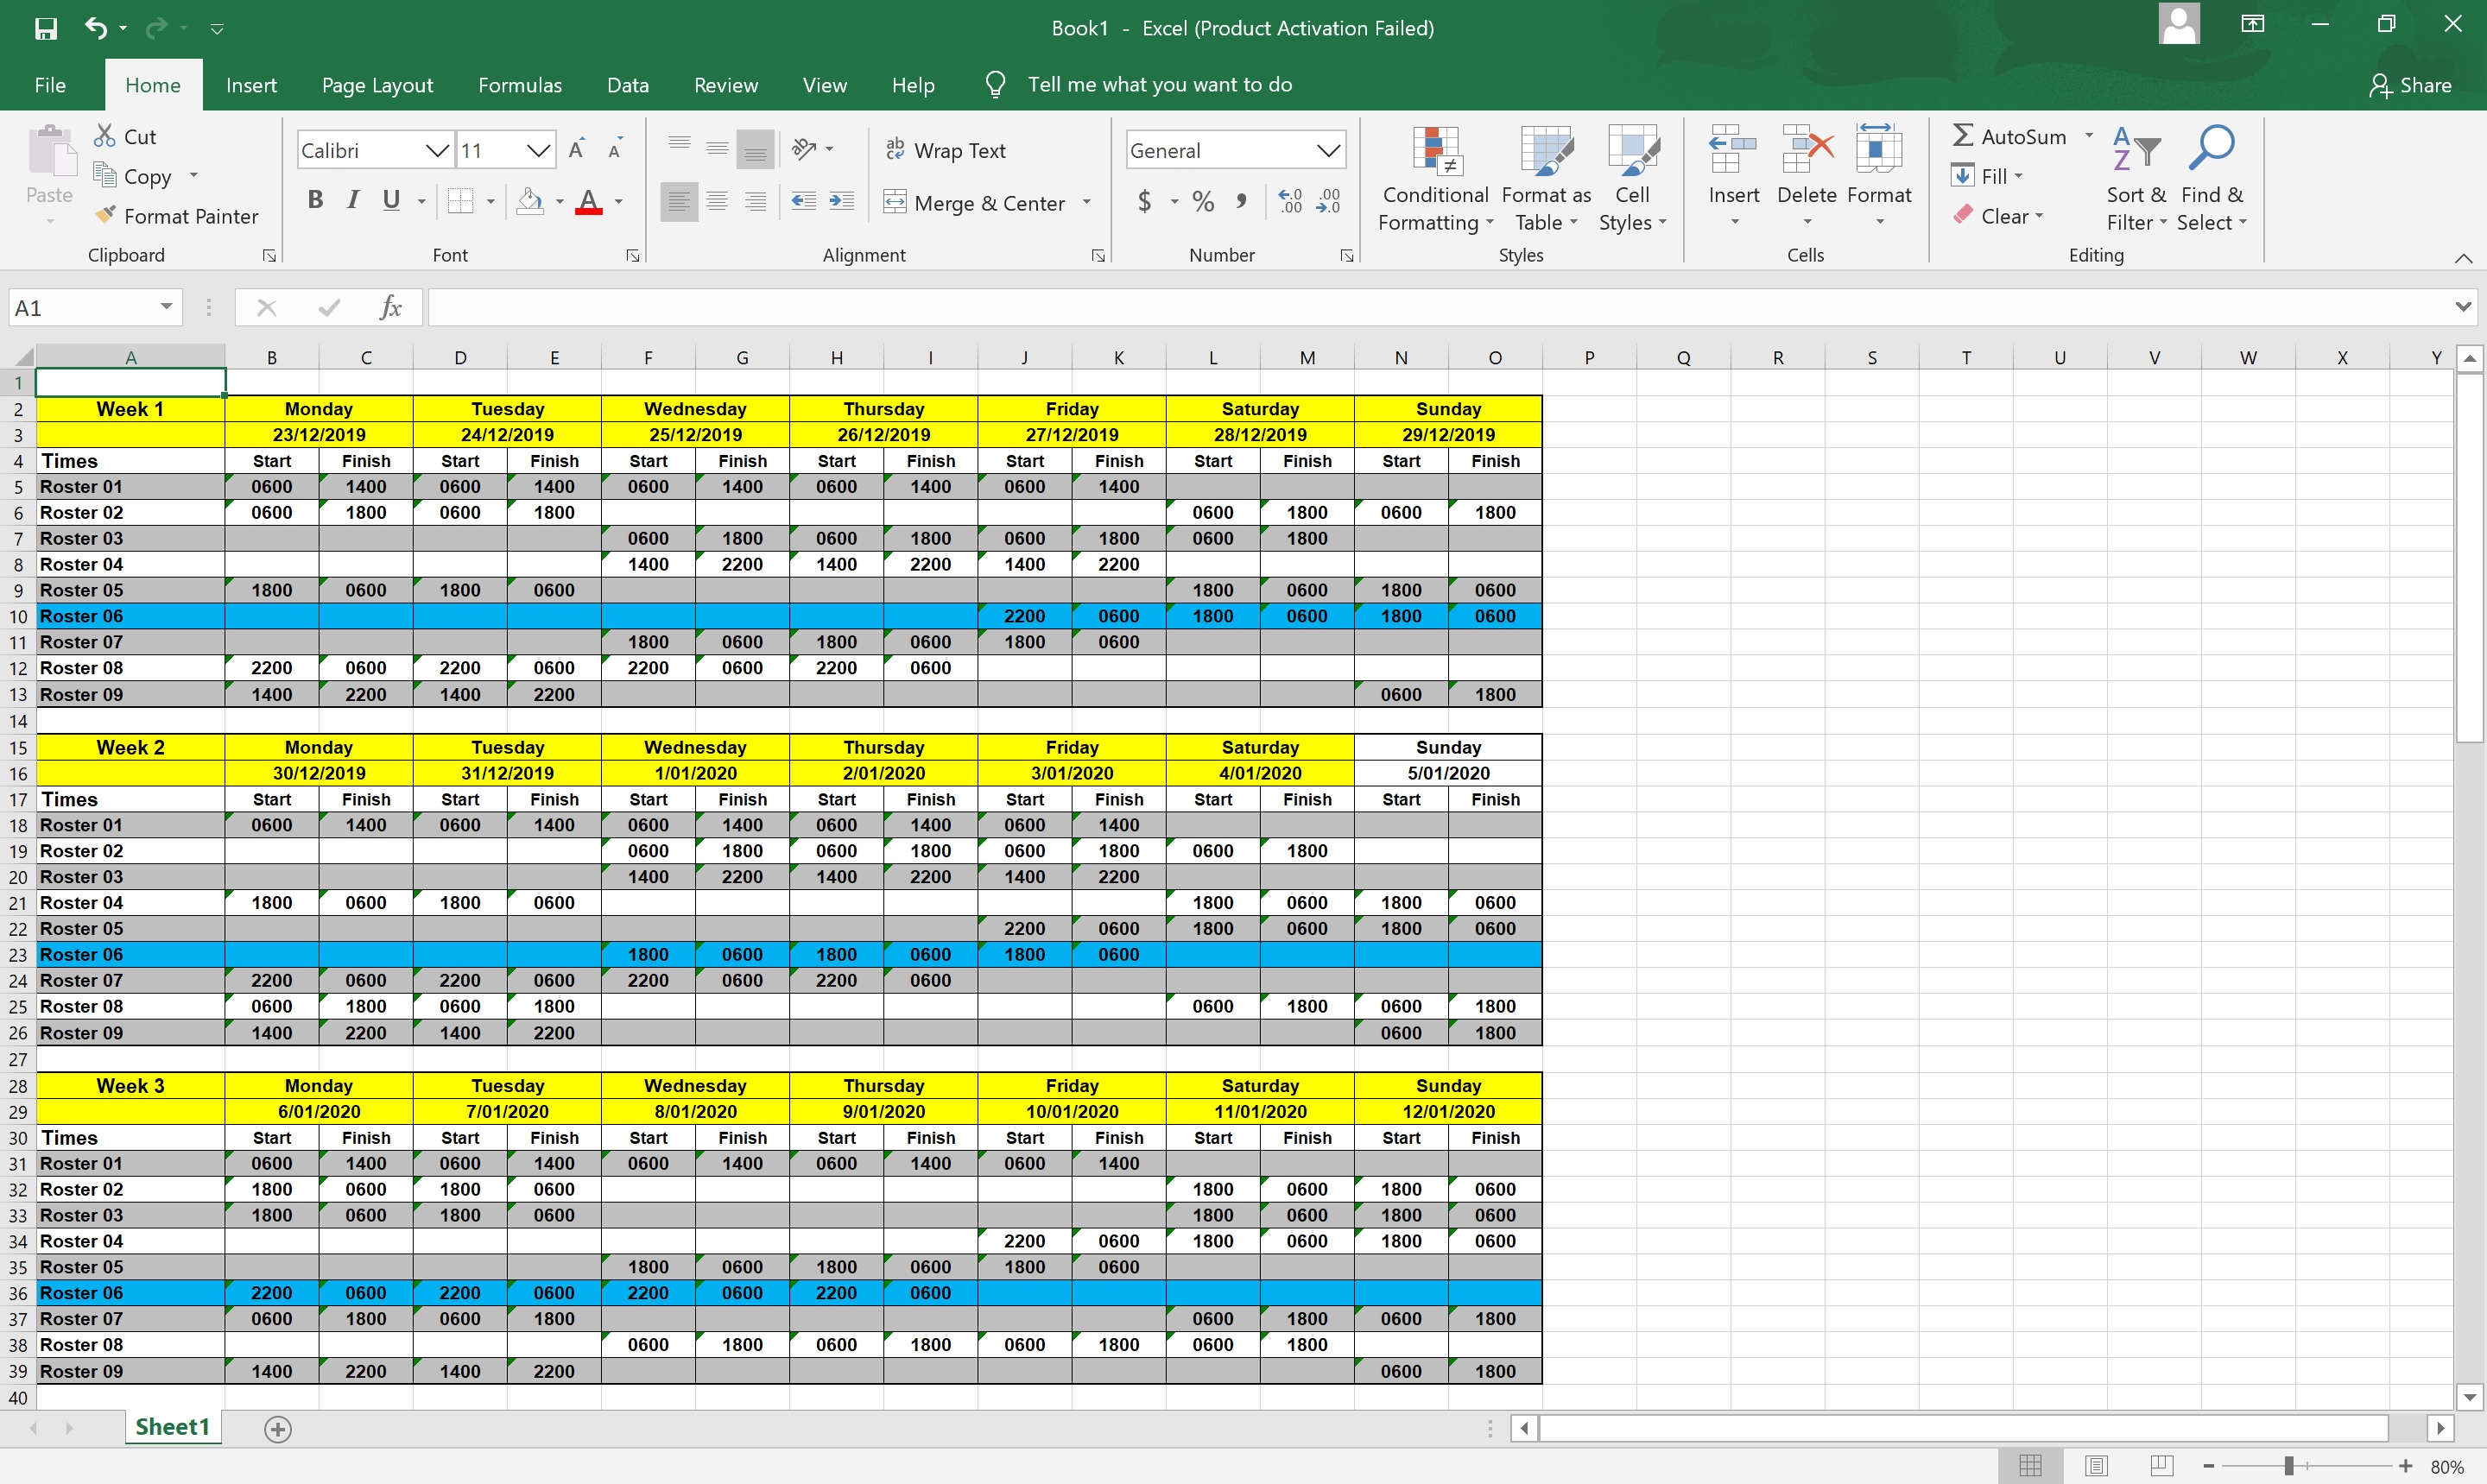Click the Insert Function fx icon
Viewport: 2487px width, 1484px height.
pos(391,307)
